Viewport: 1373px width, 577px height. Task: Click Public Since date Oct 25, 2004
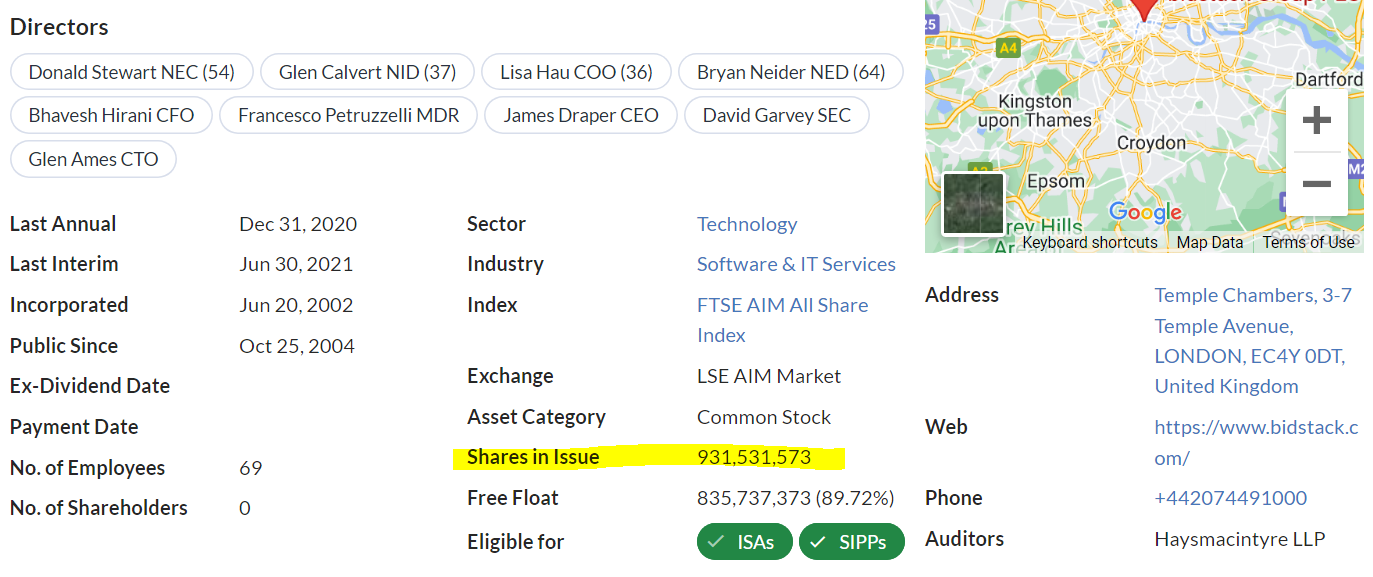tap(297, 346)
